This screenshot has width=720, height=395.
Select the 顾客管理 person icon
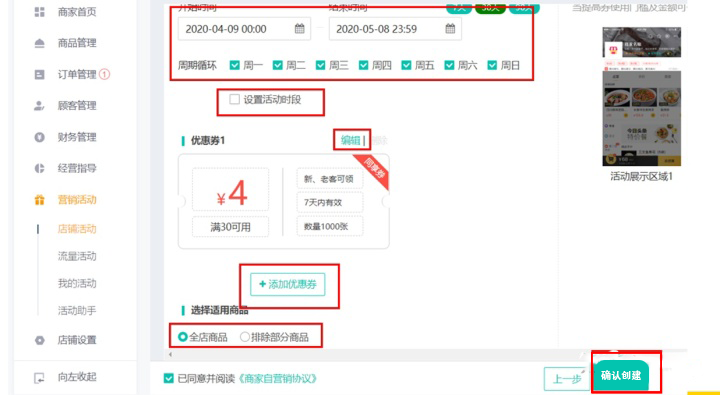point(39,106)
